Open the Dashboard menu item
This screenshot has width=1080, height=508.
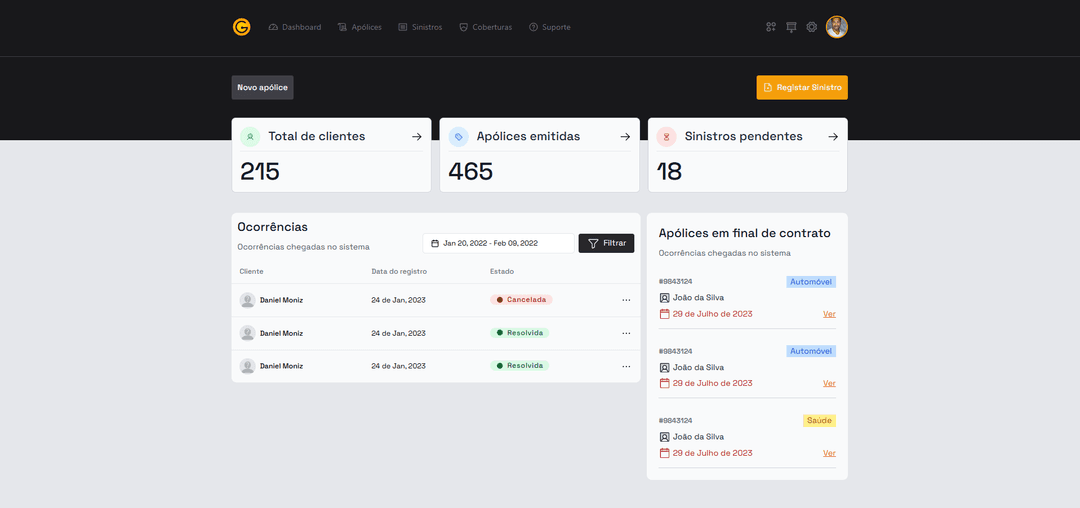click(295, 27)
